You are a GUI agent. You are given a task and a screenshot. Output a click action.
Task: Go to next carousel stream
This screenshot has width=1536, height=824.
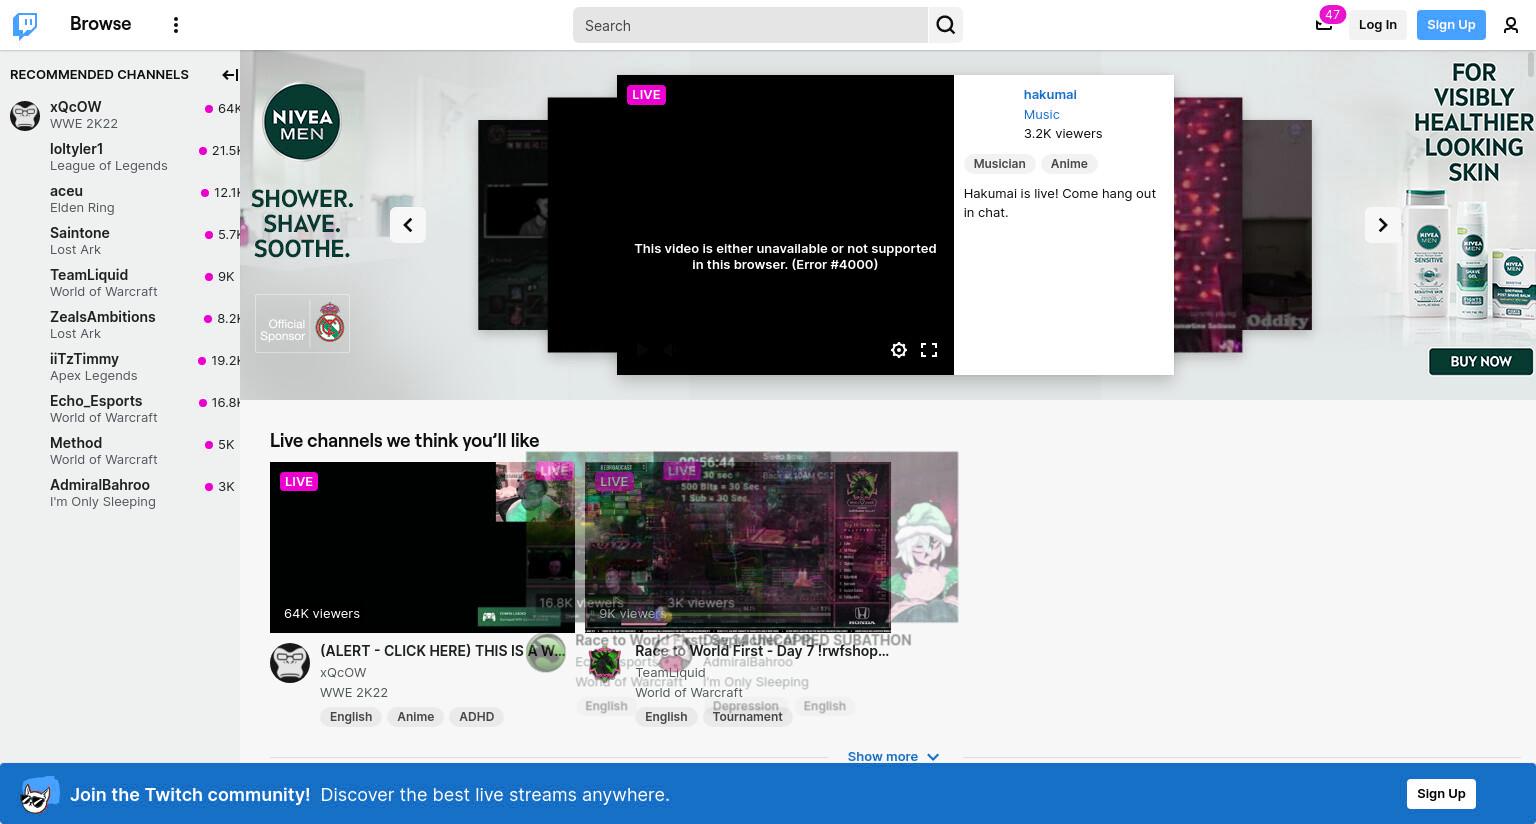(x=1383, y=225)
